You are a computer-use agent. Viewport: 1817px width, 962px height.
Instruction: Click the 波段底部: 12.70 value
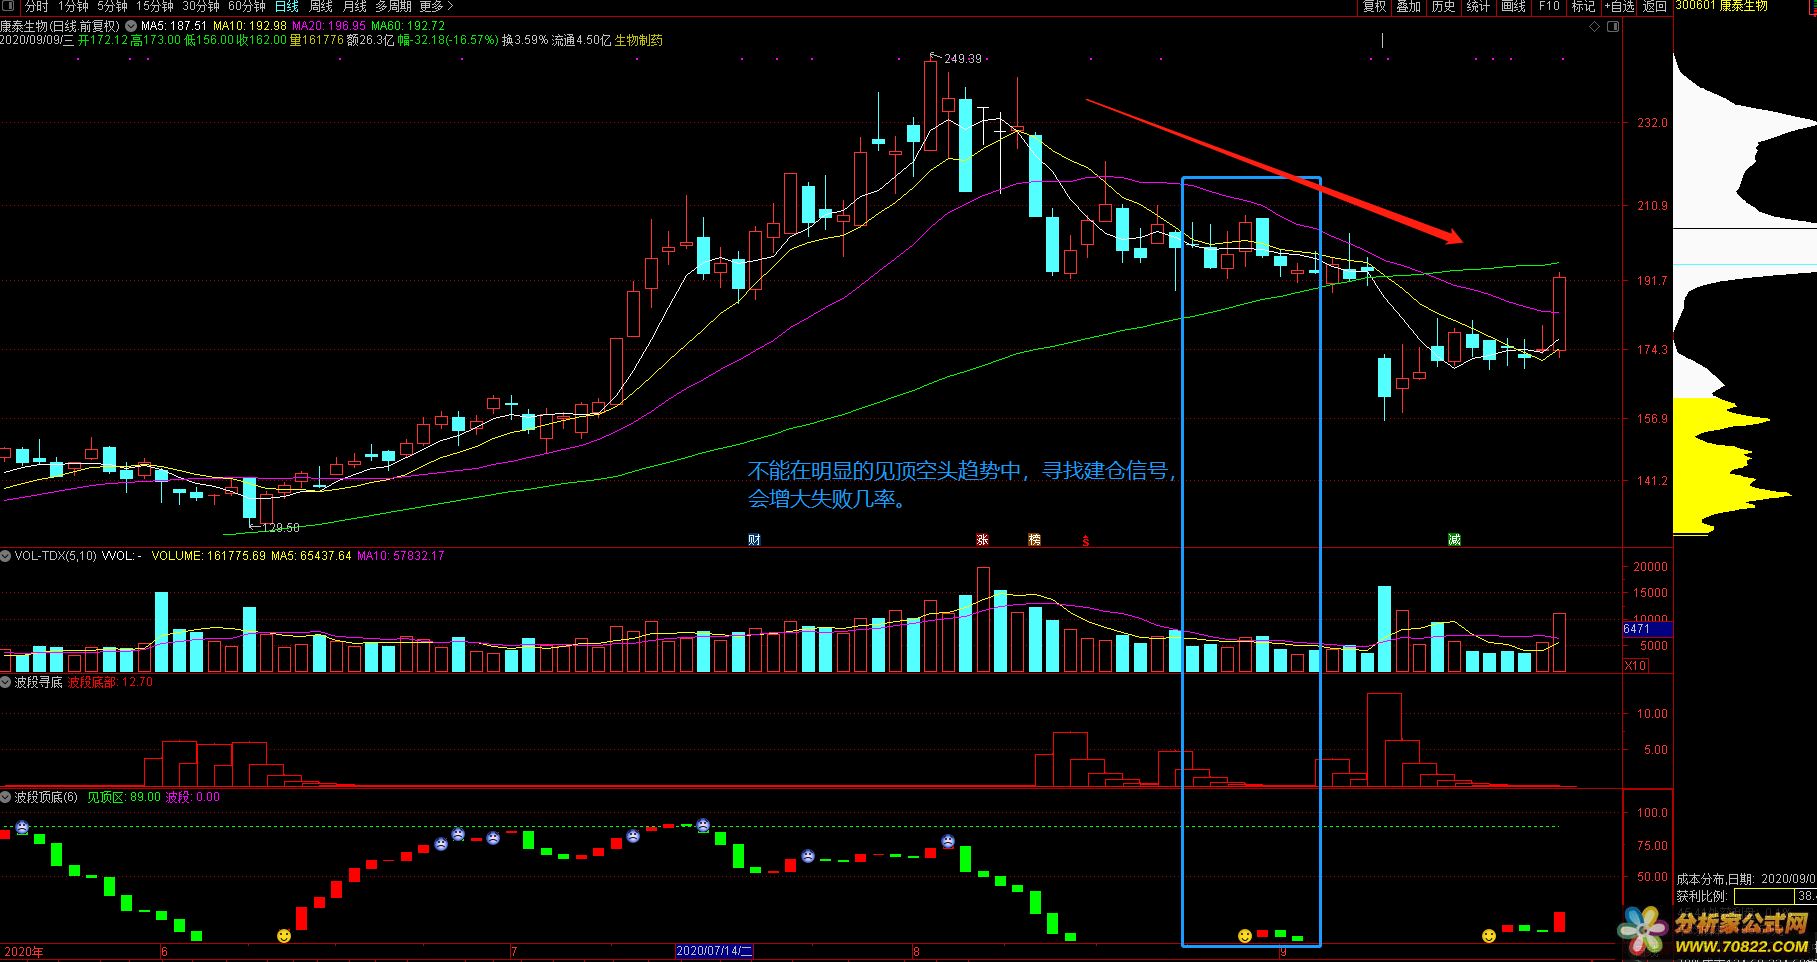click(x=110, y=682)
